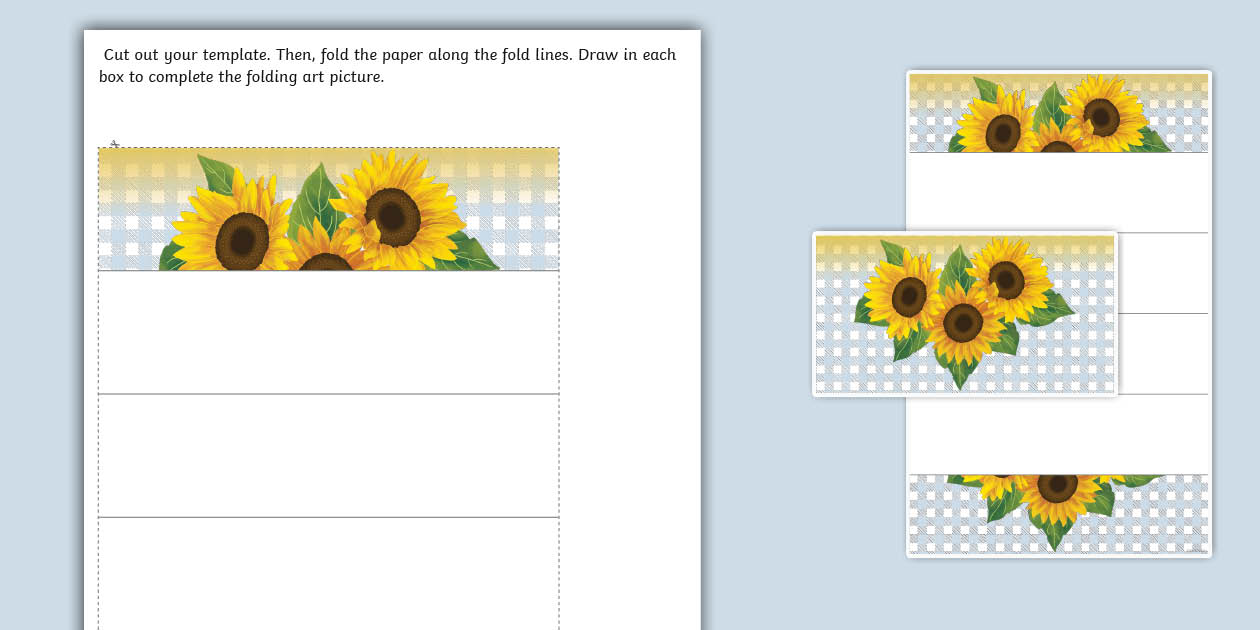The width and height of the screenshot is (1260, 630).
Task: Click the green leaf right of worksheet sunflowers
Action: [x=470, y=254]
